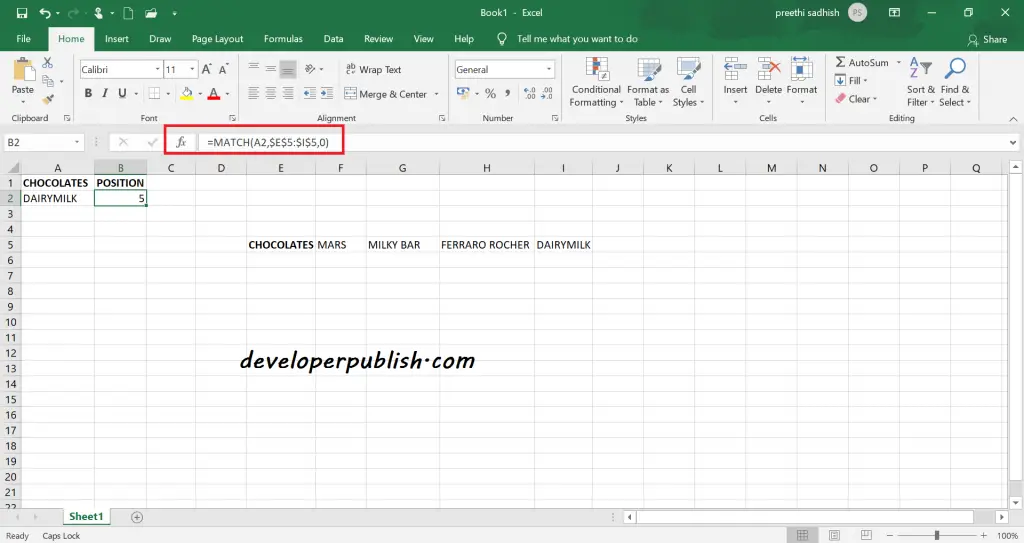The width and height of the screenshot is (1024, 543).
Task: Collapse the ribbon chevron
Action: click(x=1013, y=119)
